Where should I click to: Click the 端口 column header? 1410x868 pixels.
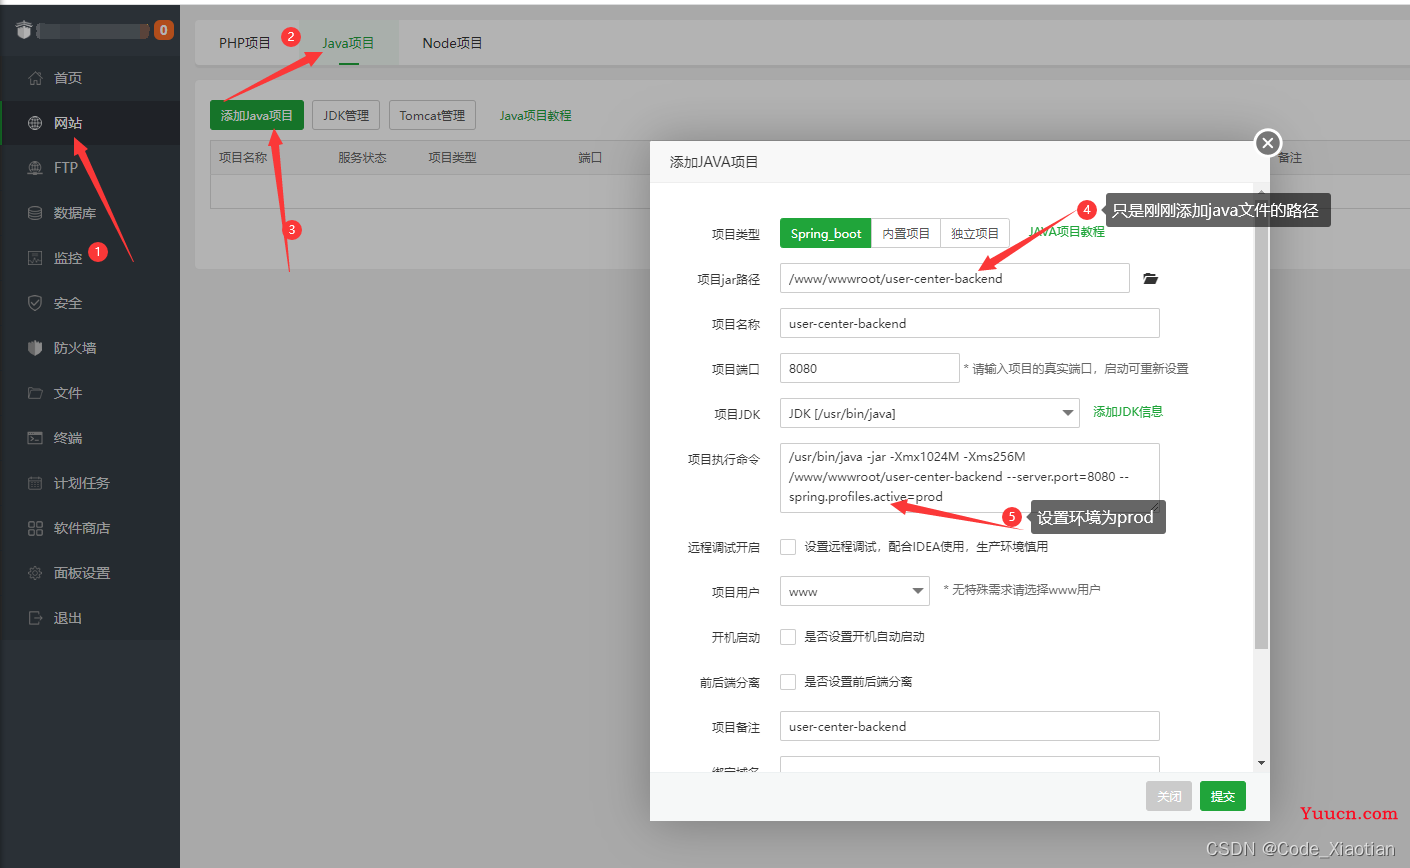tap(590, 158)
